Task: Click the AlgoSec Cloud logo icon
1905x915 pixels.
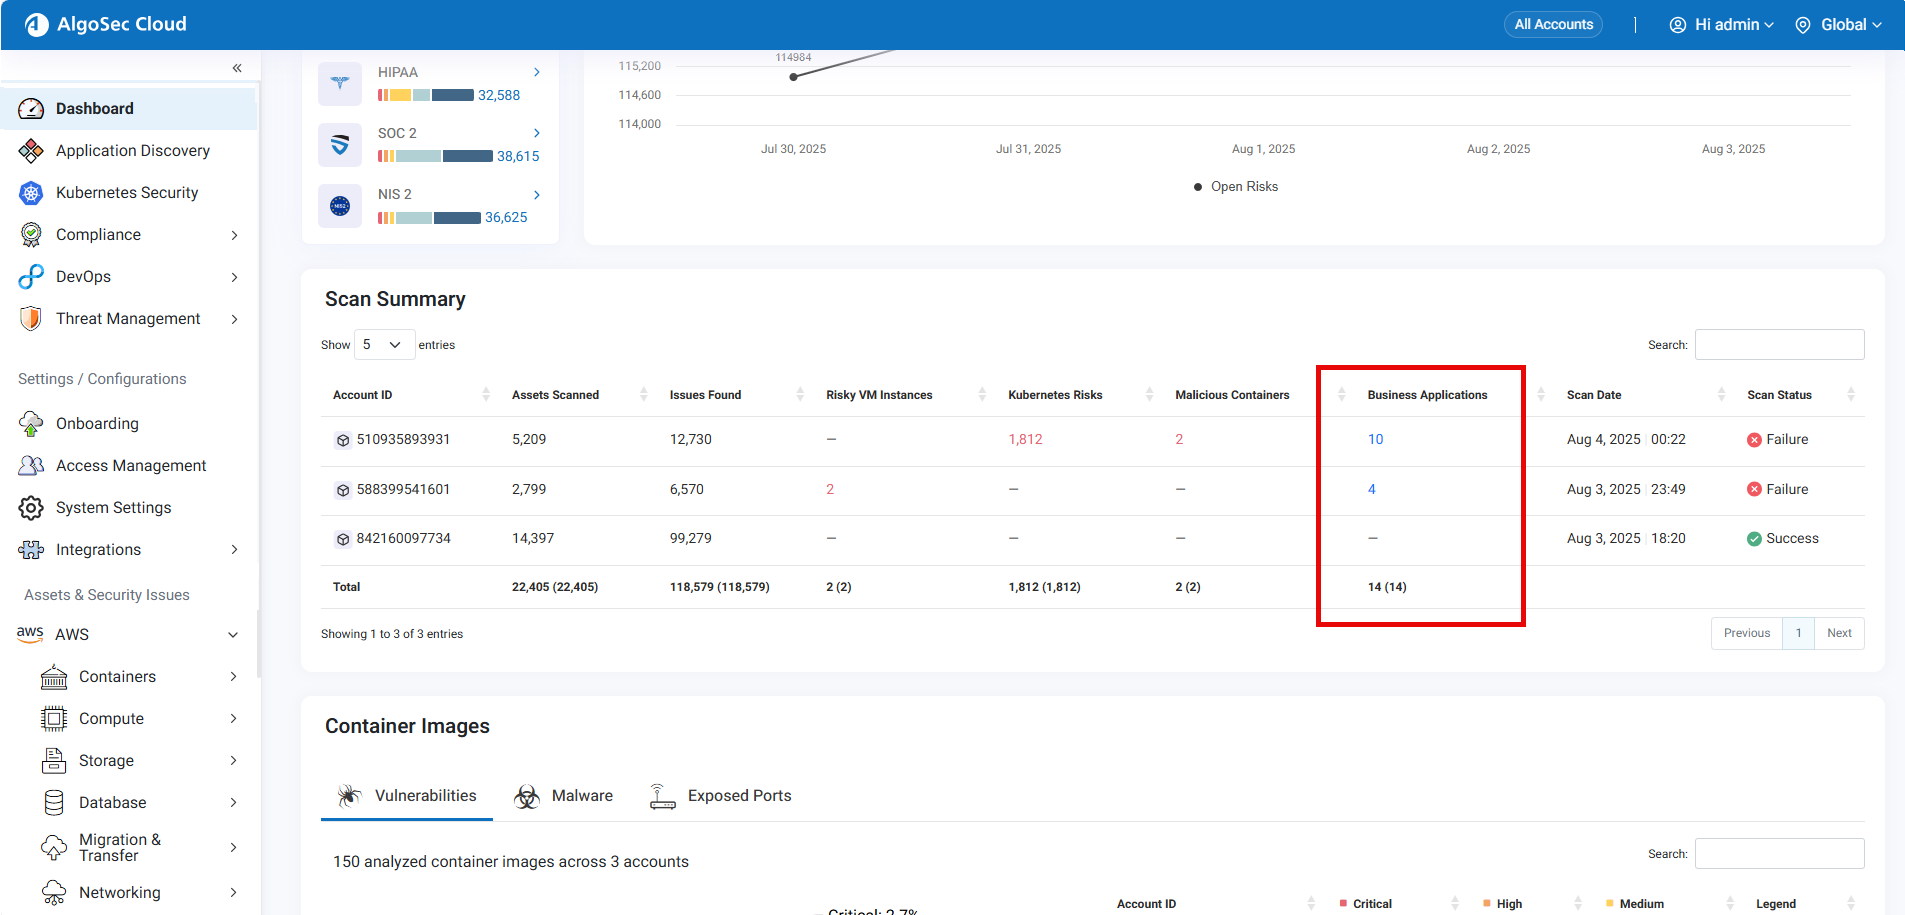Action: tap(37, 25)
